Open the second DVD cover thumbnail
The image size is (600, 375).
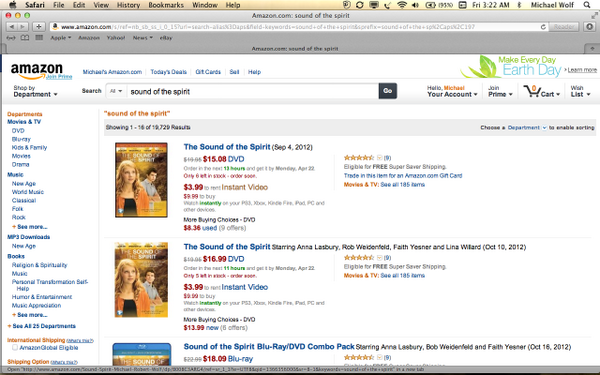[141, 279]
